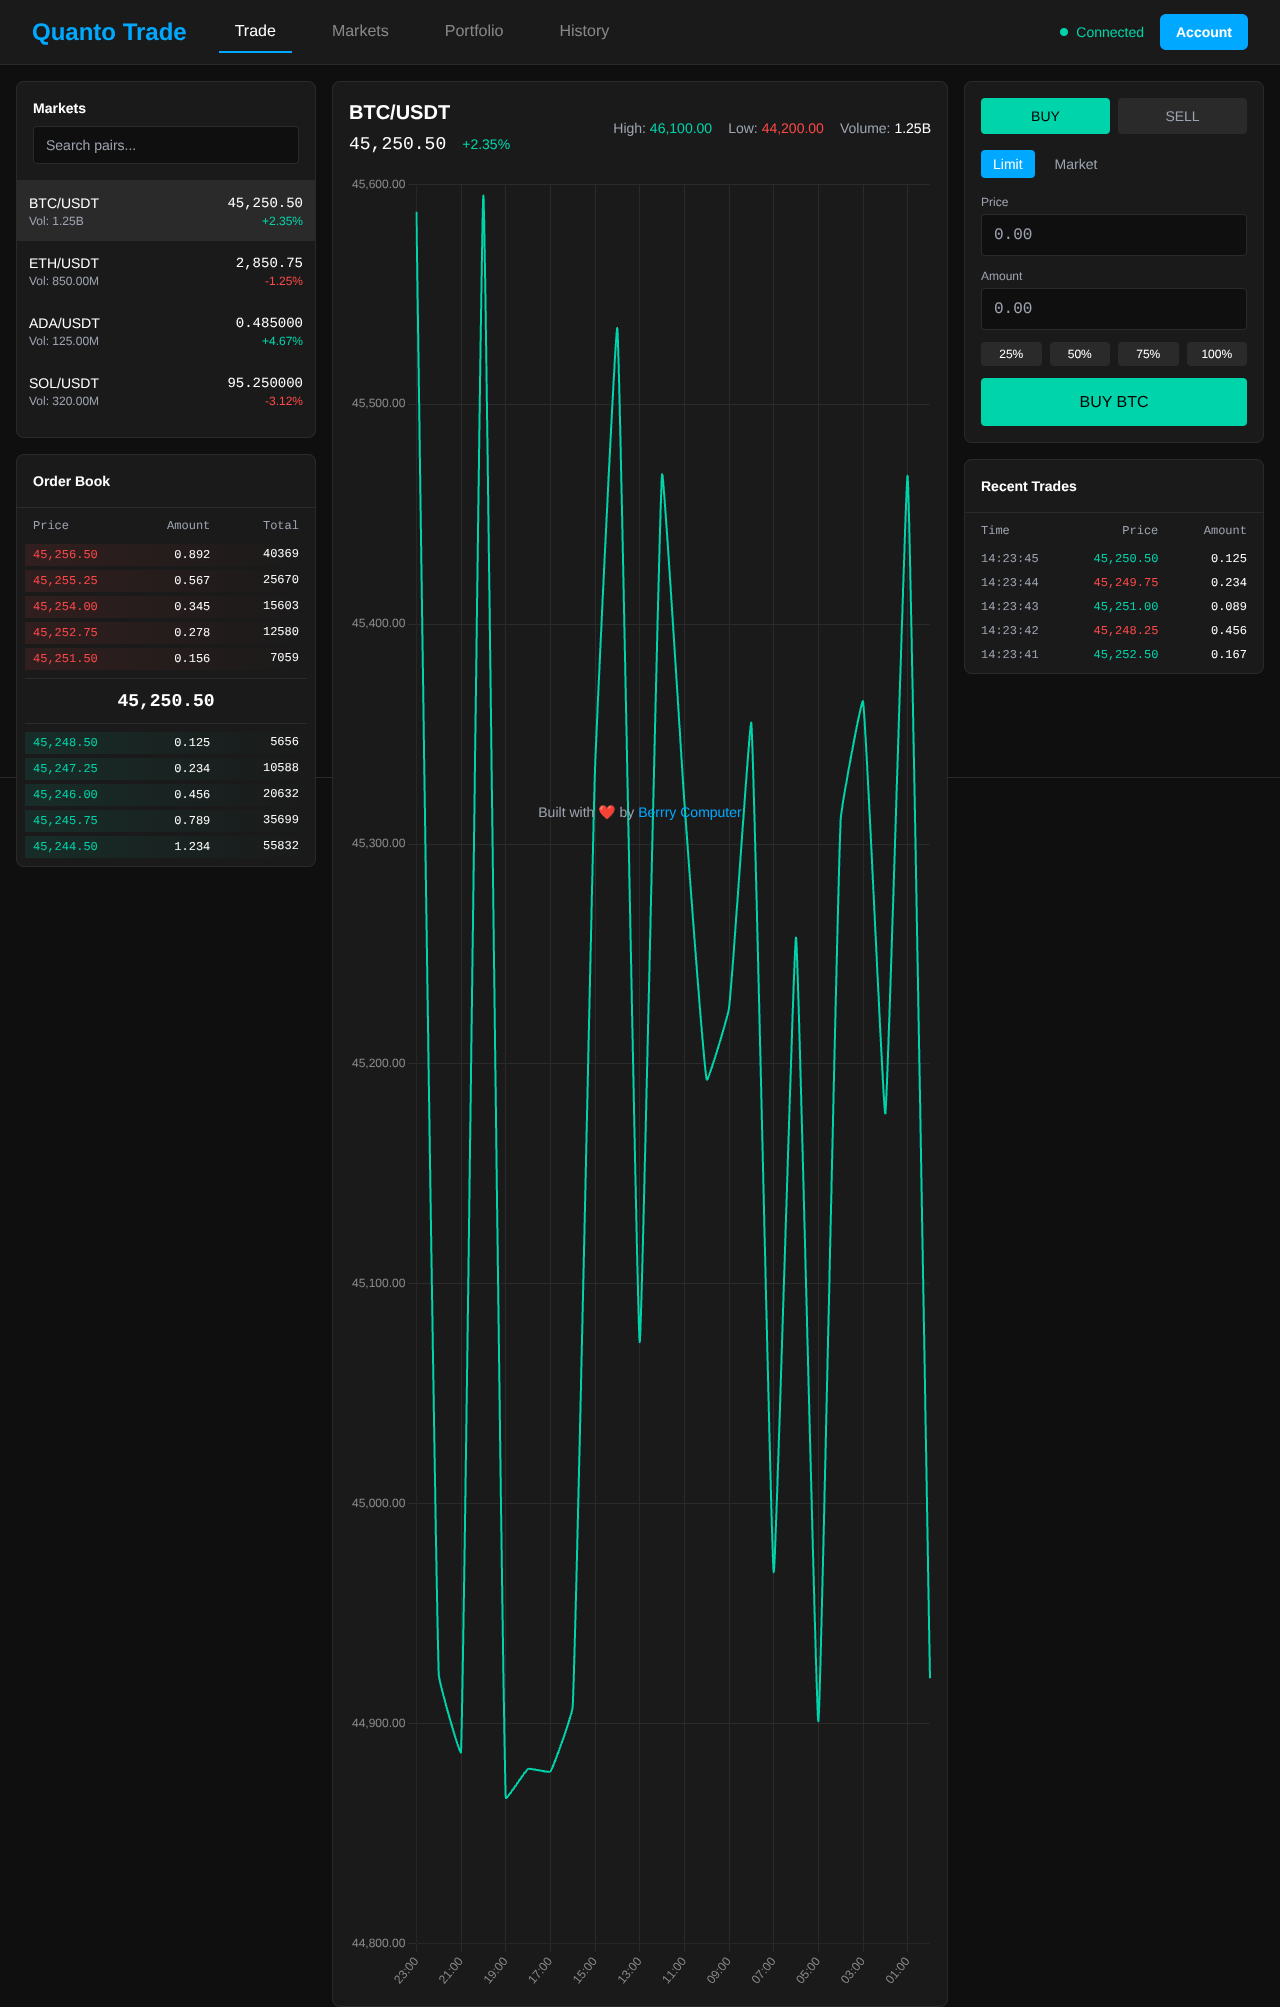Click the recent trade at 14:23:44
The width and height of the screenshot is (1280, 2007).
click(x=1114, y=583)
